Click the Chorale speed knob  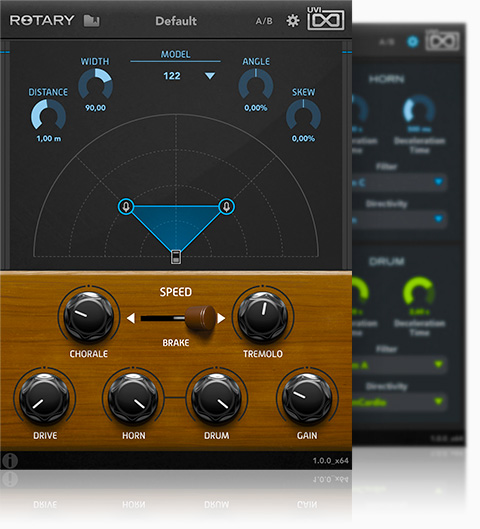tap(89, 316)
